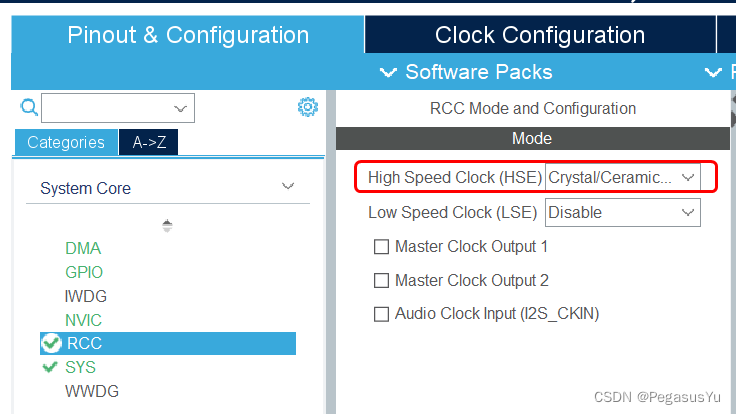
Task: Switch to Clock Configuration tab
Action: pos(540,35)
